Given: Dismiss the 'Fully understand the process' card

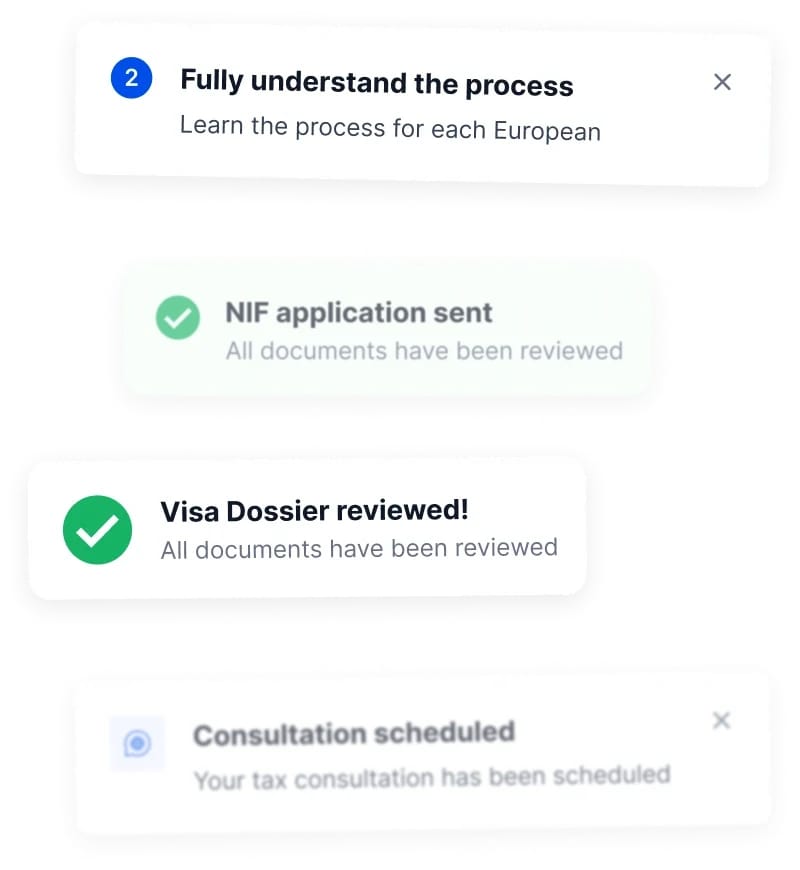Looking at the screenshot, I should point(722,82).
